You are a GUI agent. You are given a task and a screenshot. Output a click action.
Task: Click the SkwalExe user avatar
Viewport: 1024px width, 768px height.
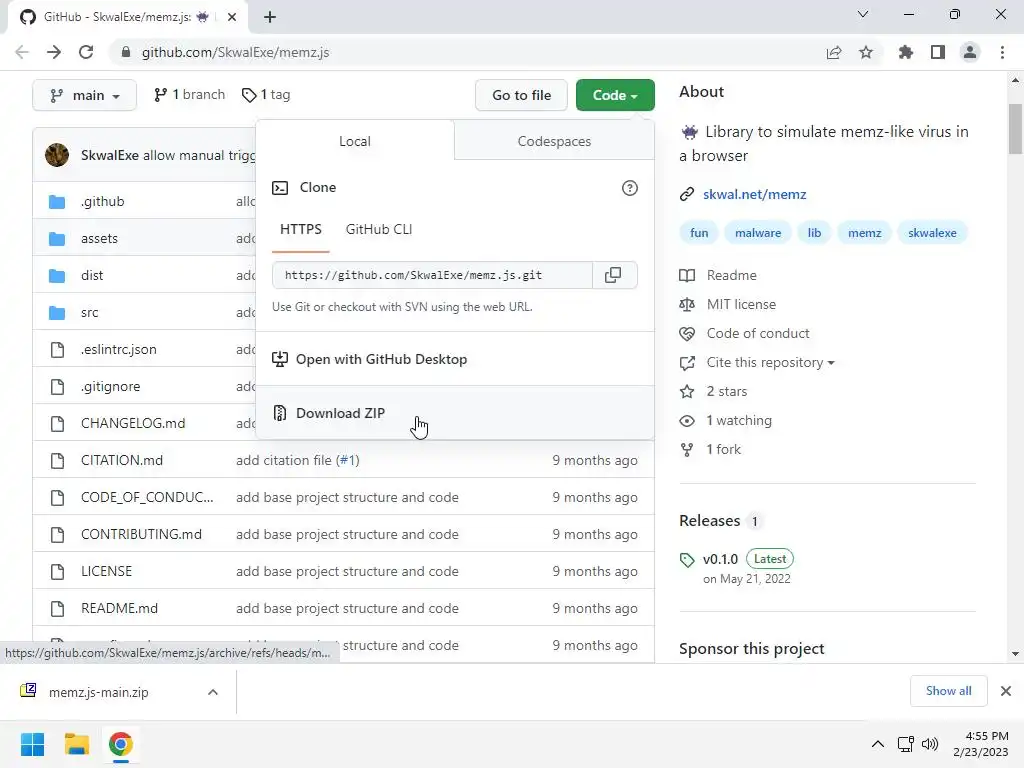click(x=57, y=155)
